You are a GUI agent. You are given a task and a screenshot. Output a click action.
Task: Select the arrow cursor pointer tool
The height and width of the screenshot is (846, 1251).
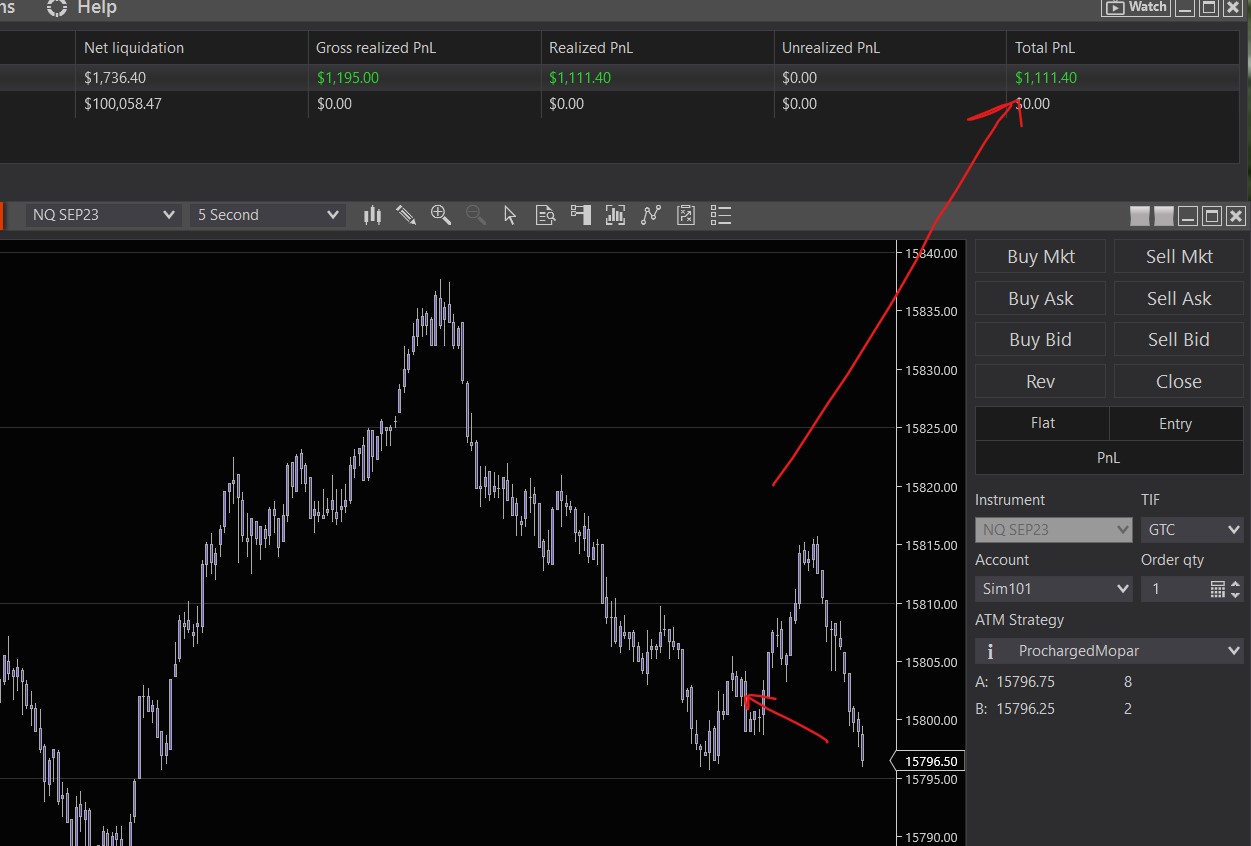(x=510, y=215)
